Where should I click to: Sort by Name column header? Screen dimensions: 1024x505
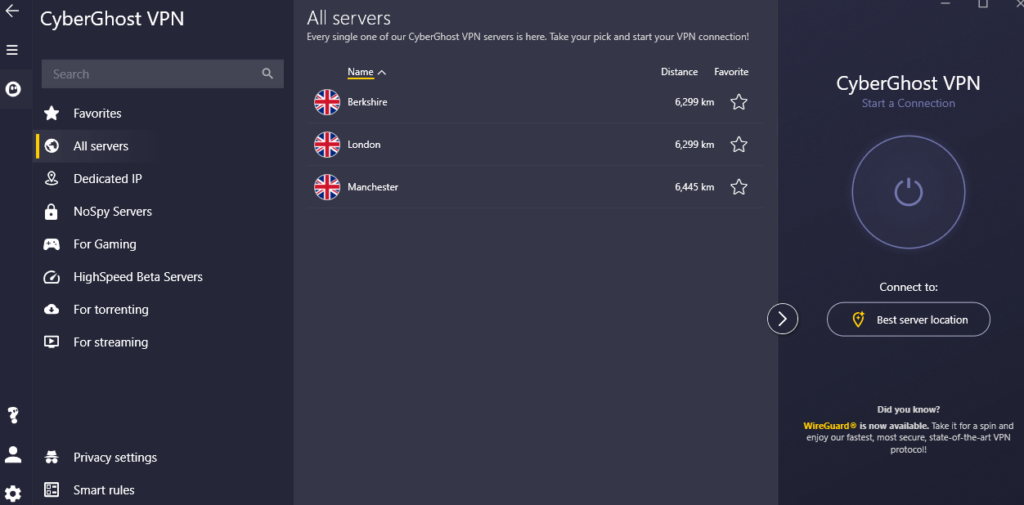(360, 72)
